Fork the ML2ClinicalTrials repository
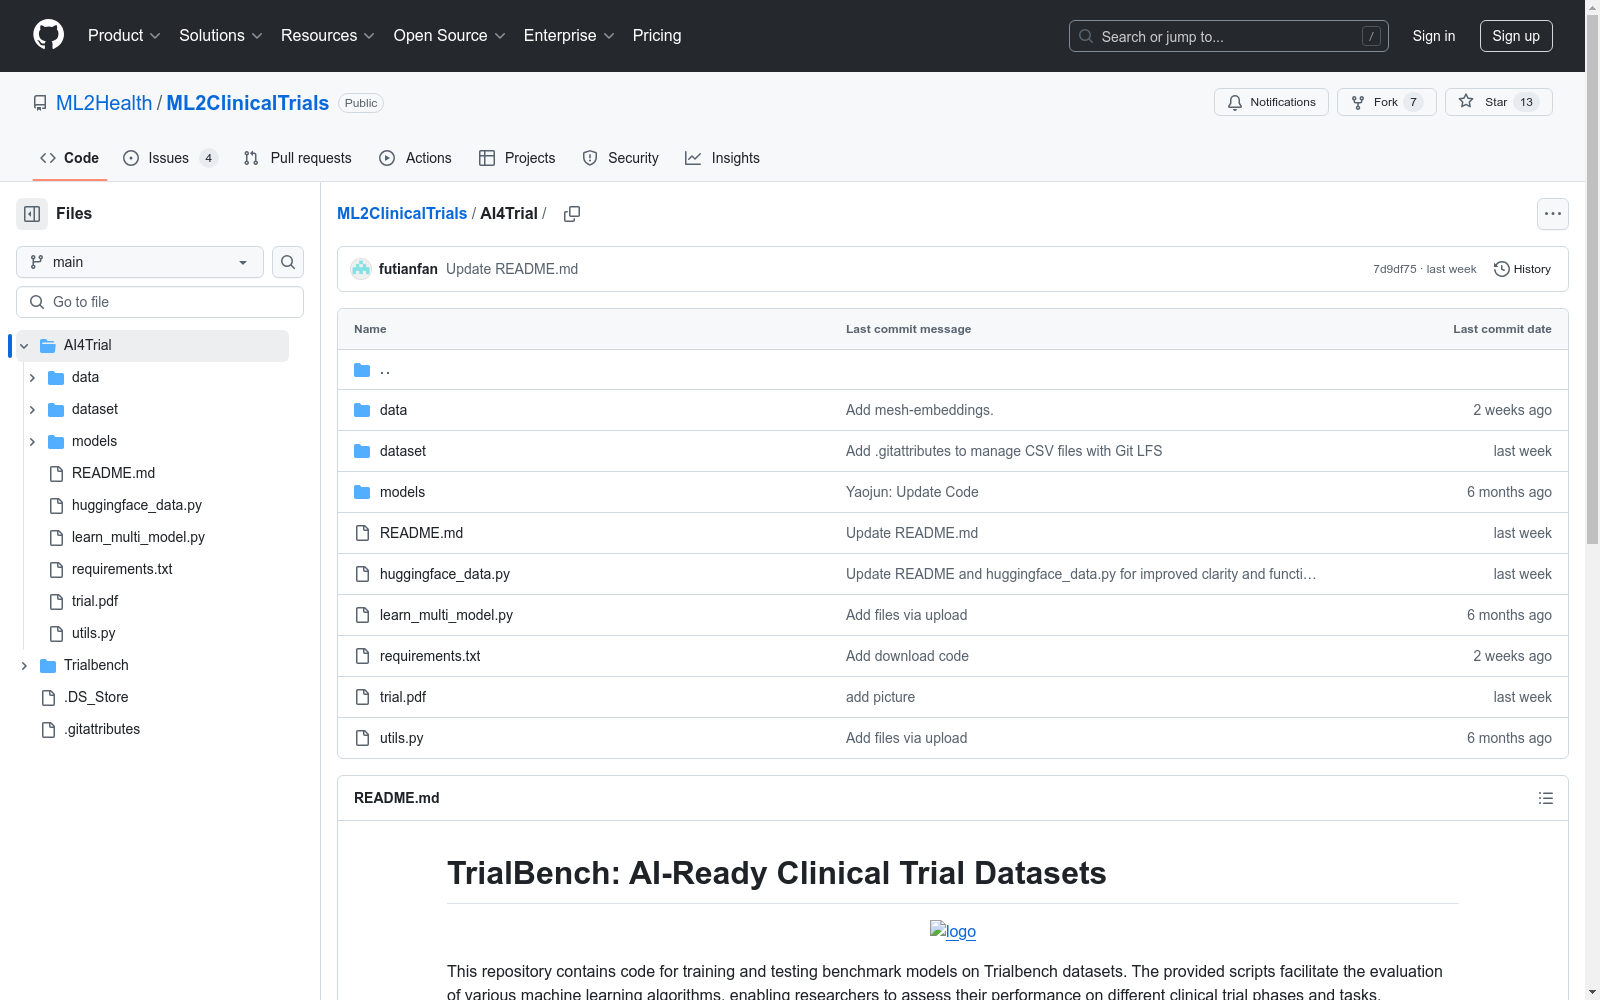 click(x=1387, y=102)
